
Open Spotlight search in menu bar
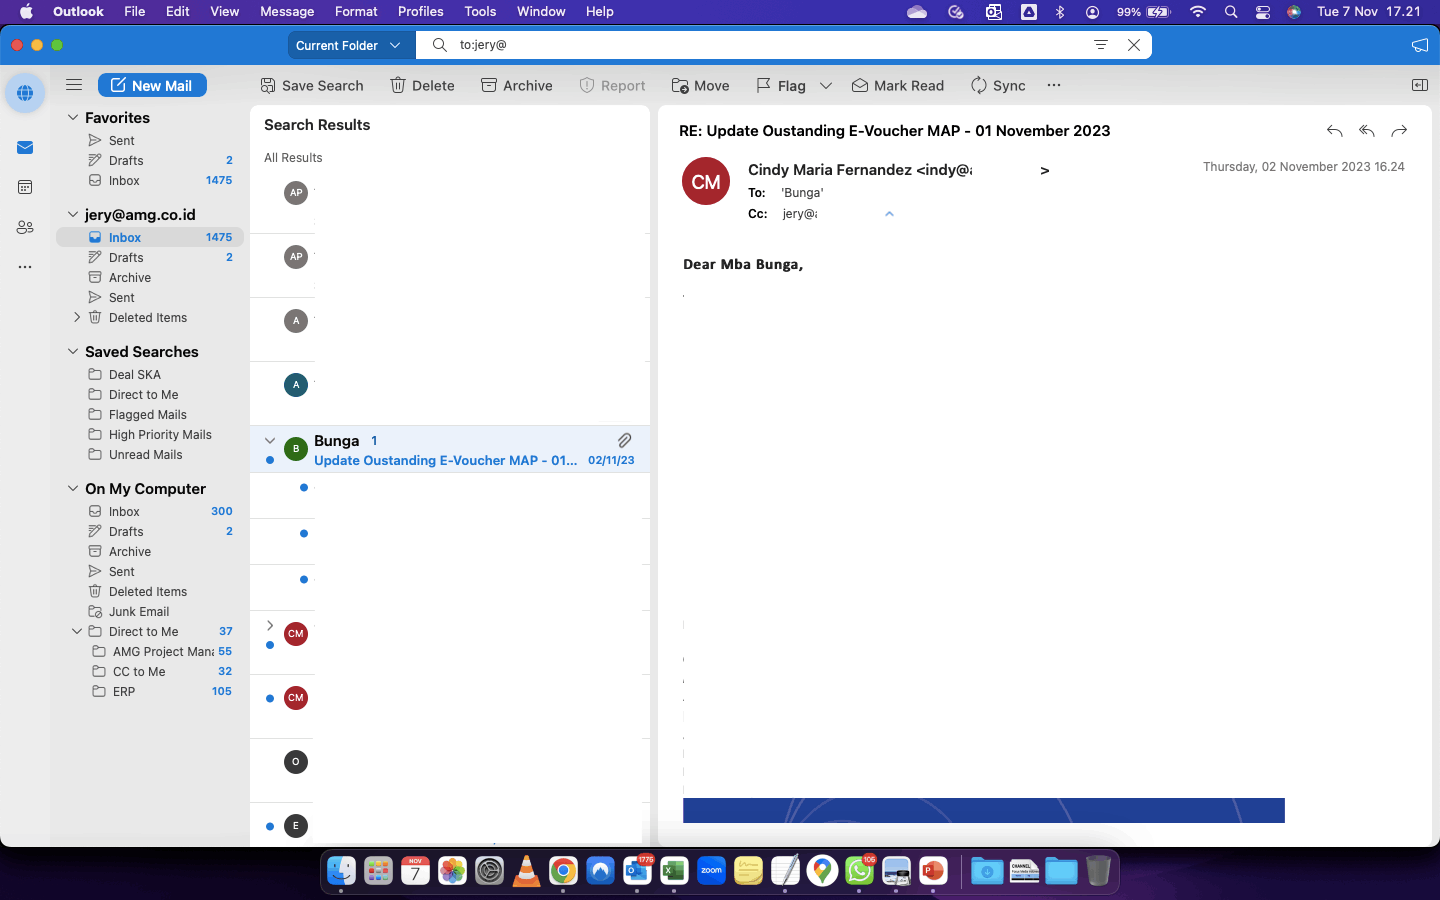(x=1231, y=11)
